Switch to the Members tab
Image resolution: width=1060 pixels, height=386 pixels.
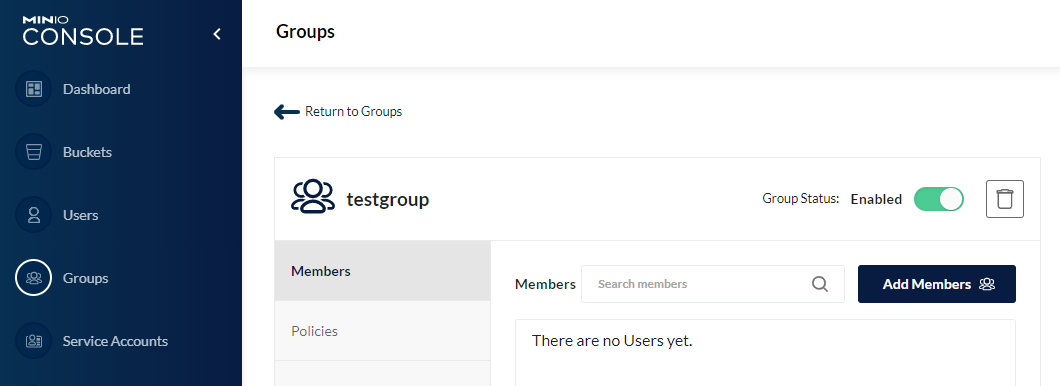coord(383,271)
